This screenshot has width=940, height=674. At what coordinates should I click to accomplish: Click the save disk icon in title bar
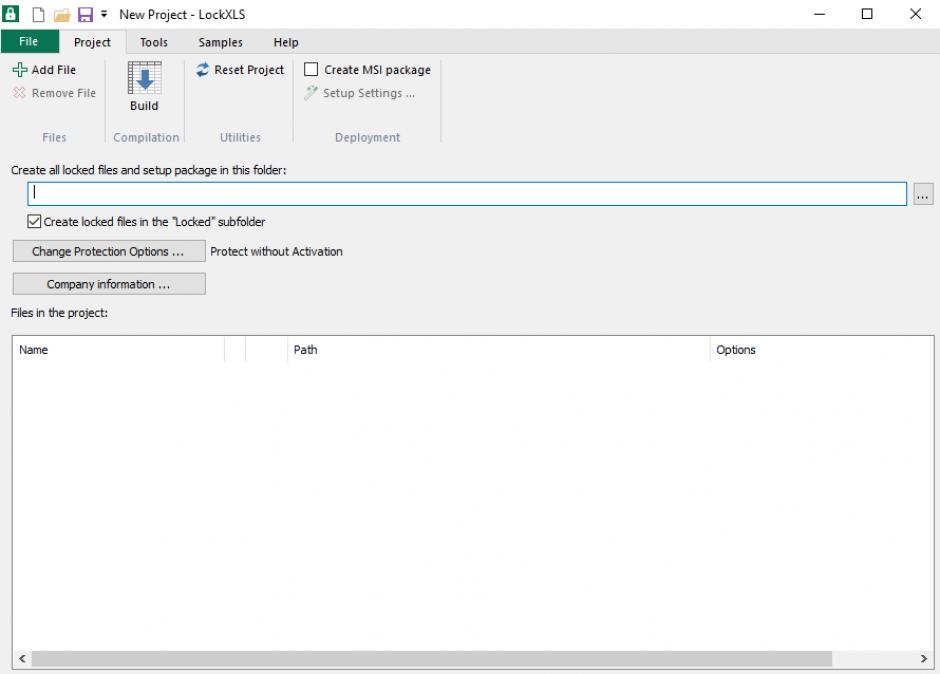[x=84, y=14]
